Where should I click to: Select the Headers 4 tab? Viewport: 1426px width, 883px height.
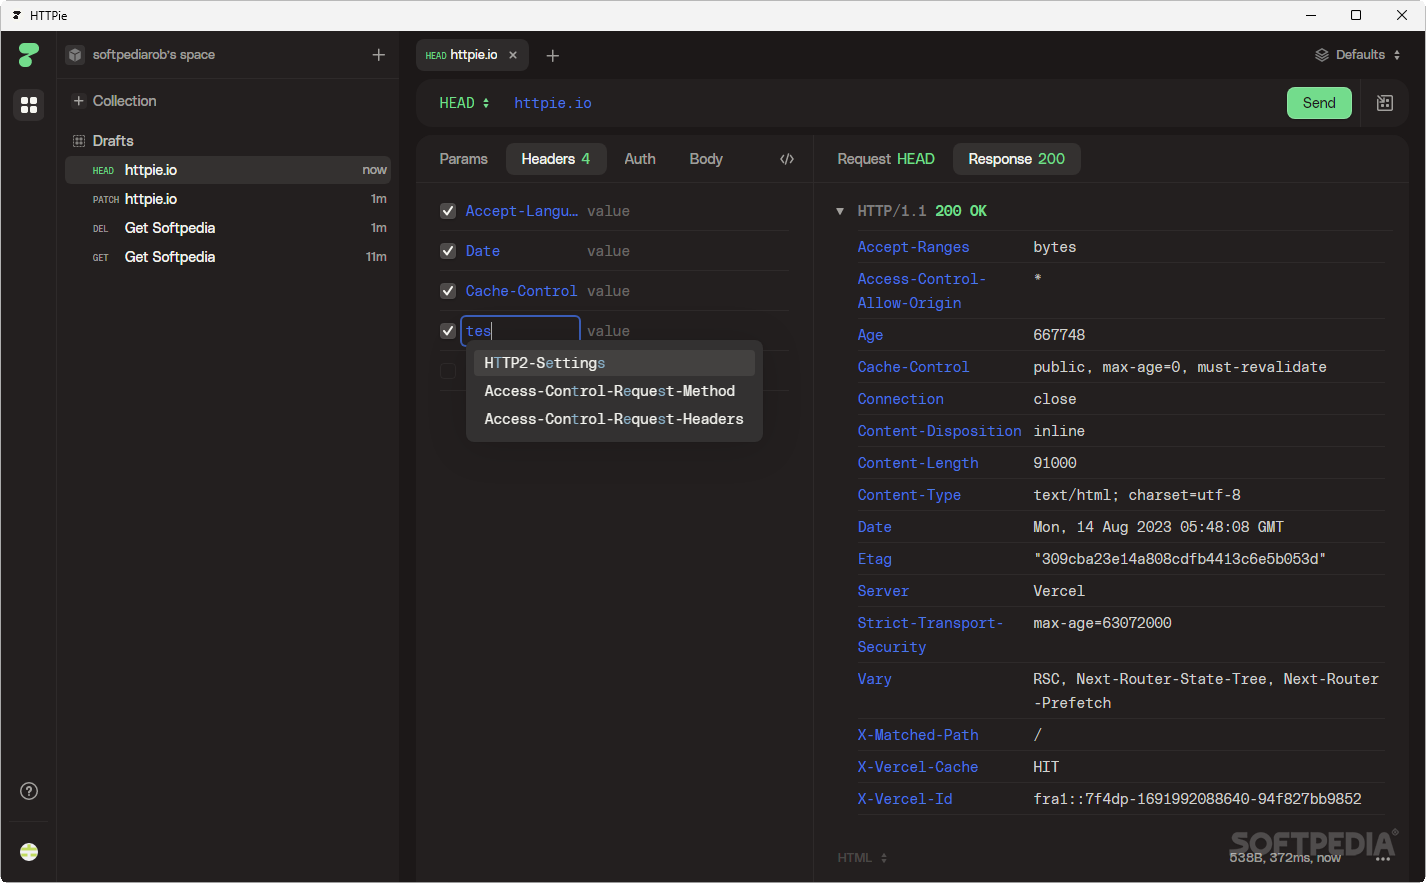click(556, 159)
